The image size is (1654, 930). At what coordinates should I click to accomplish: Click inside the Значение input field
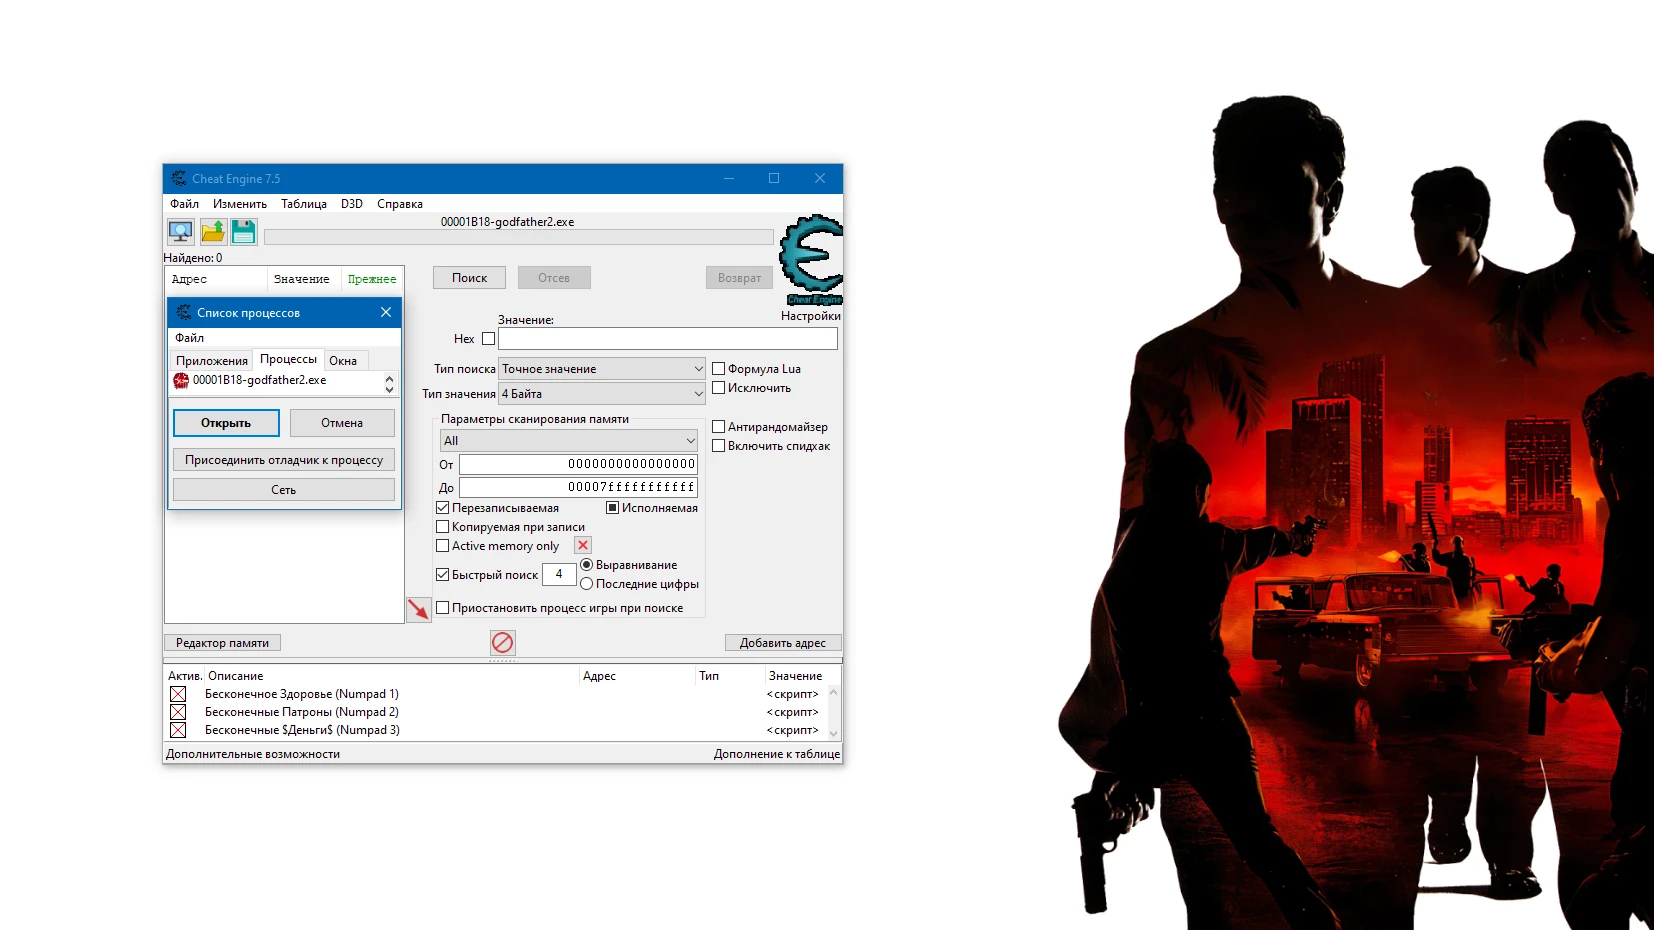[666, 339]
